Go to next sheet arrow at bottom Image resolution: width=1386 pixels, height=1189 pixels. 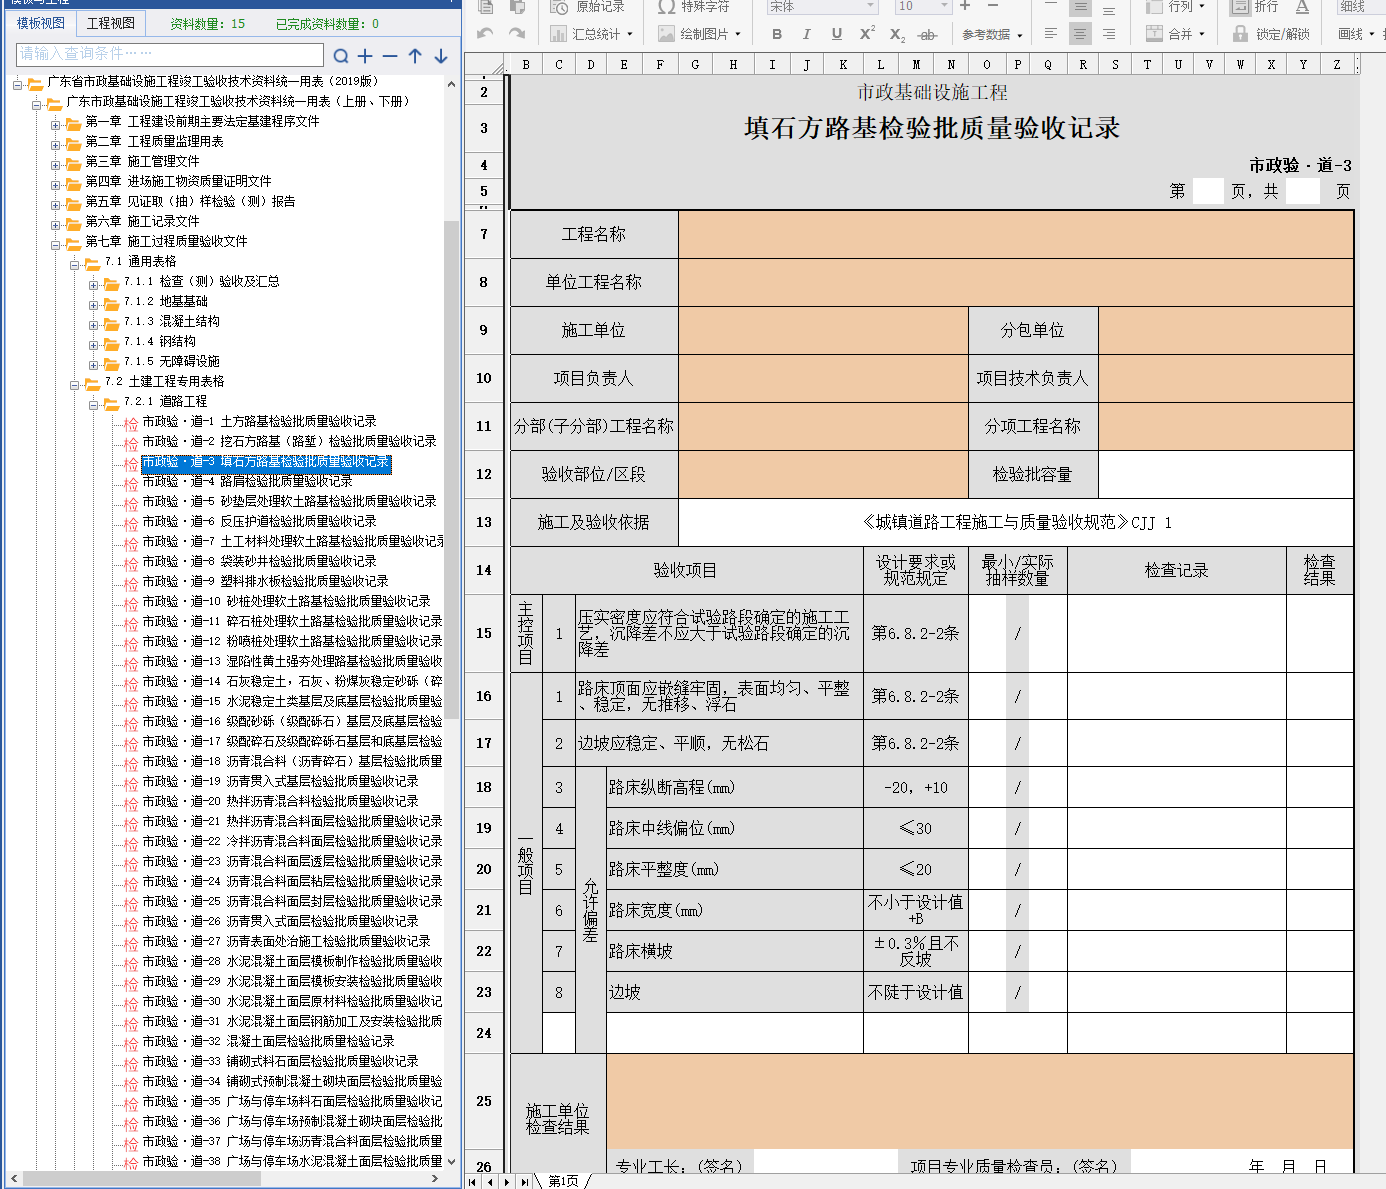[507, 1182]
